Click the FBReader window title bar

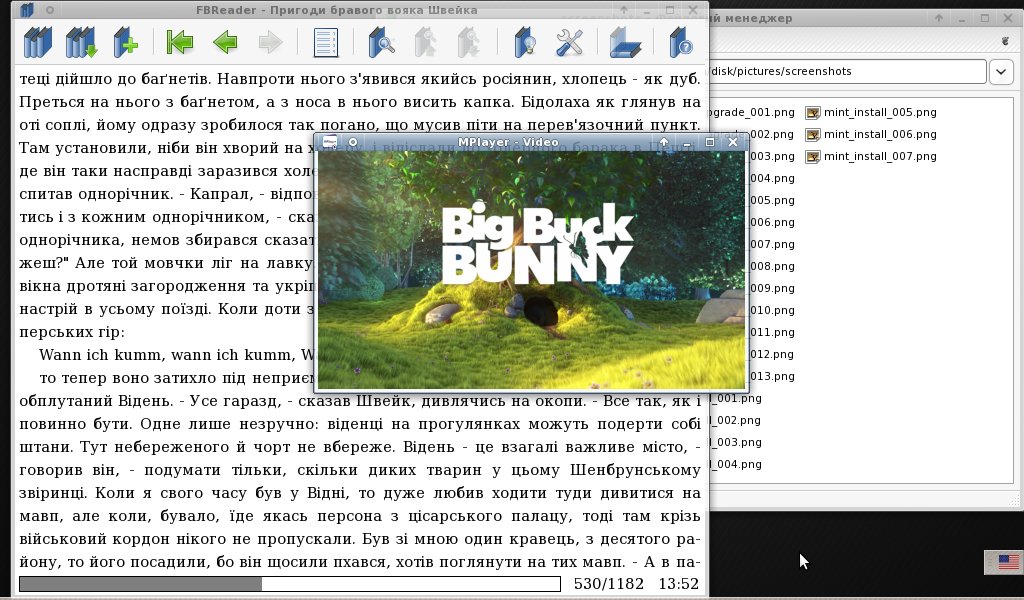[x=336, y=10]
